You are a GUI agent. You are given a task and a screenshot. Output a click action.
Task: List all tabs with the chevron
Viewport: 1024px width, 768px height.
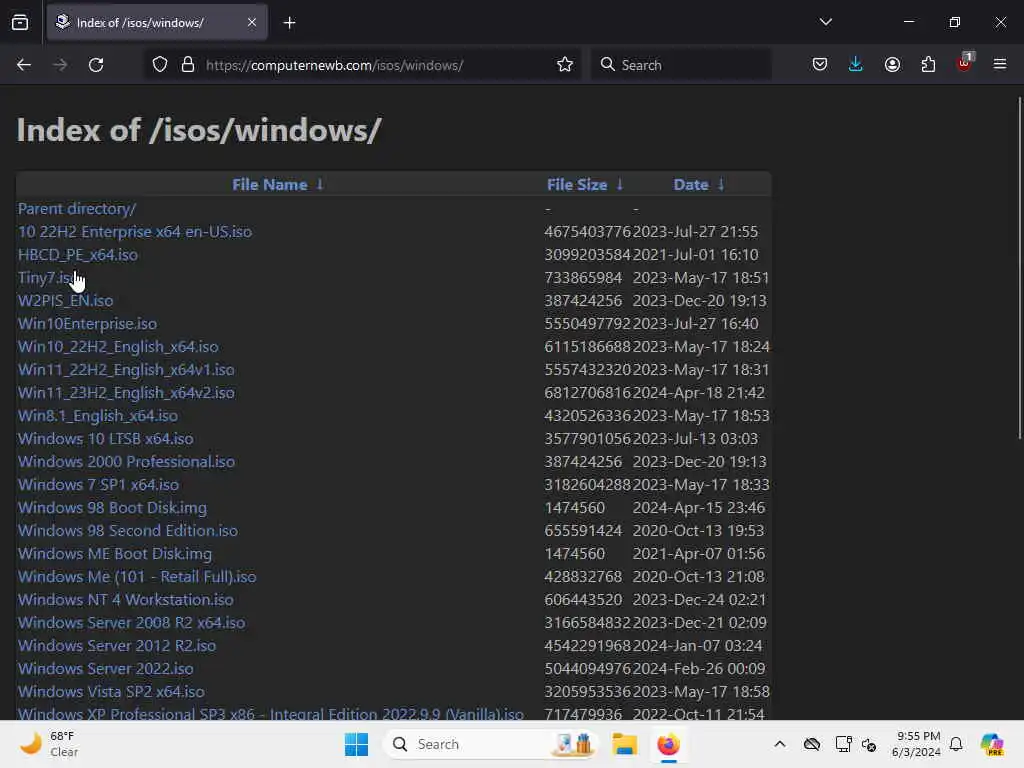[x=825, y=22]
